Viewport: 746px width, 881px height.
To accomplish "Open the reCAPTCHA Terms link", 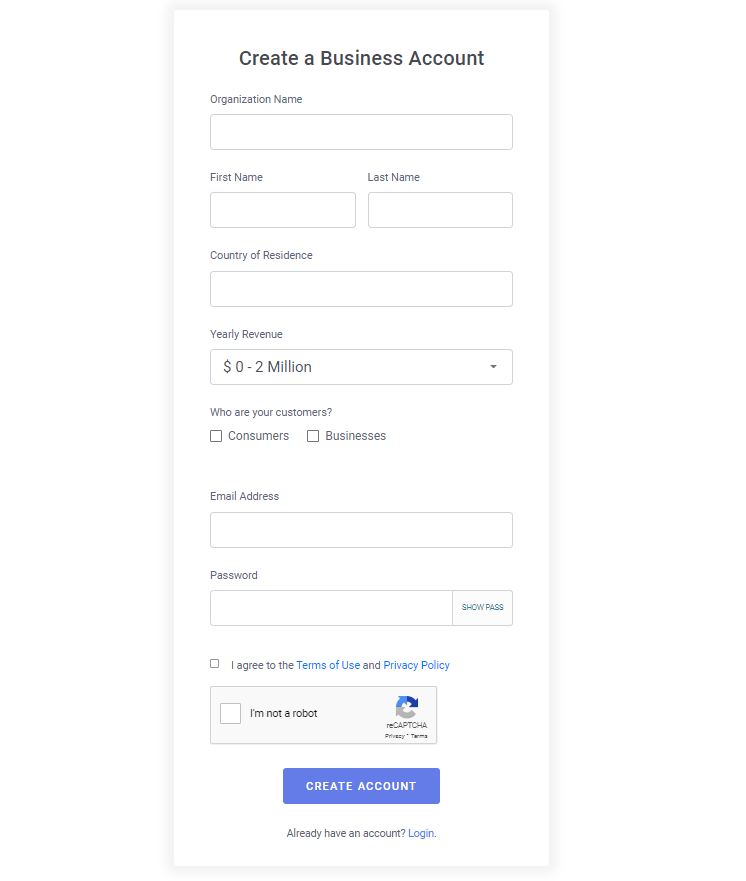I will pyautogui.click(x=419, y=736).
